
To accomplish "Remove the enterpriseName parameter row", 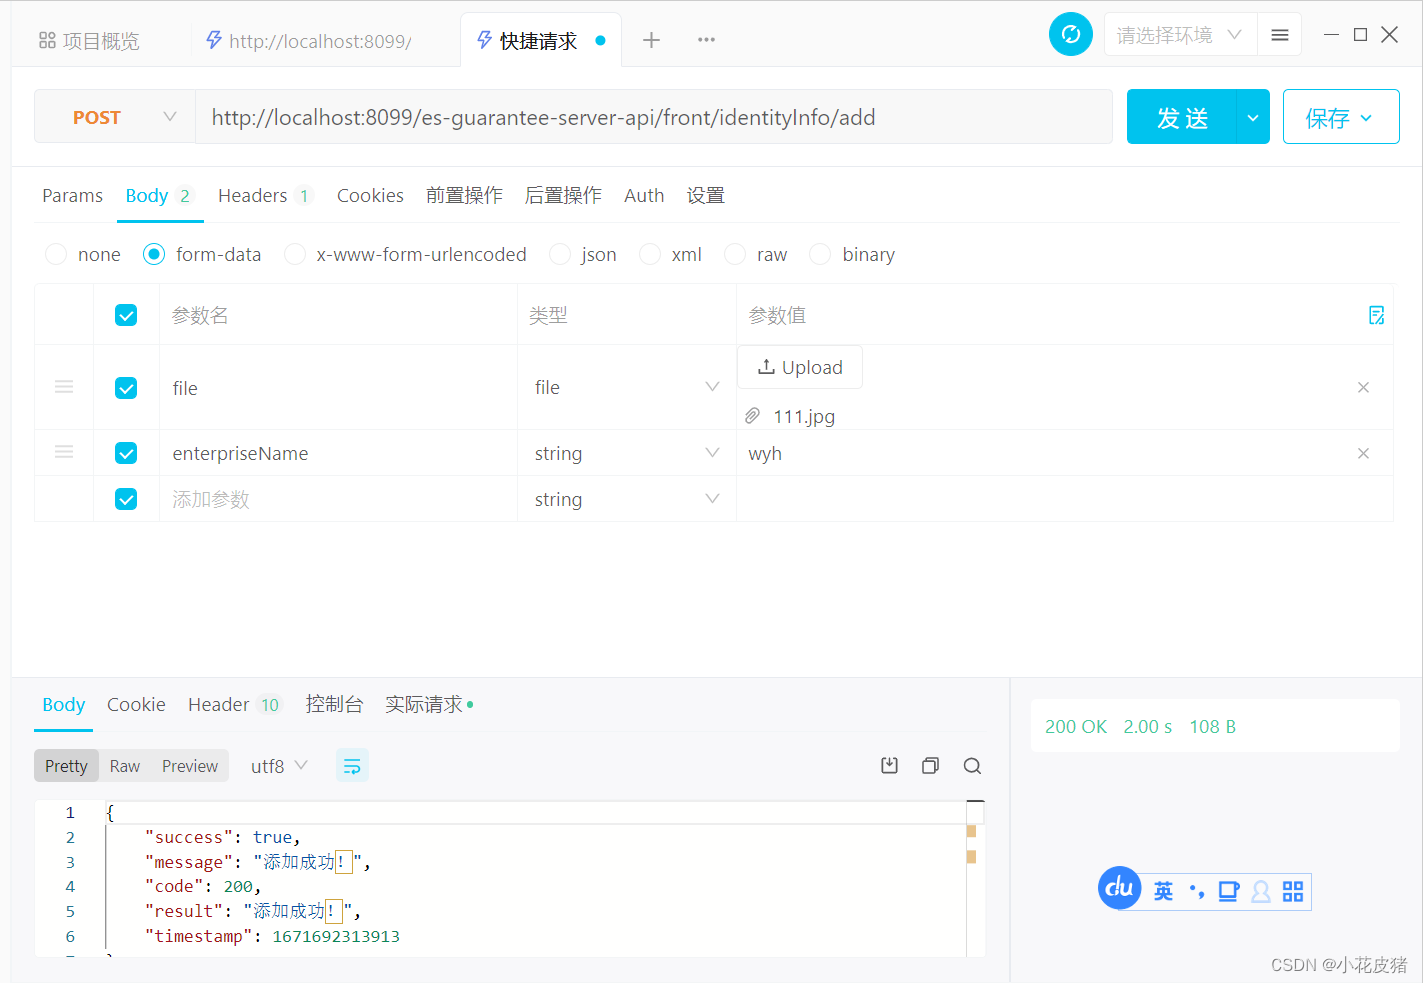I will (1363, 454).
